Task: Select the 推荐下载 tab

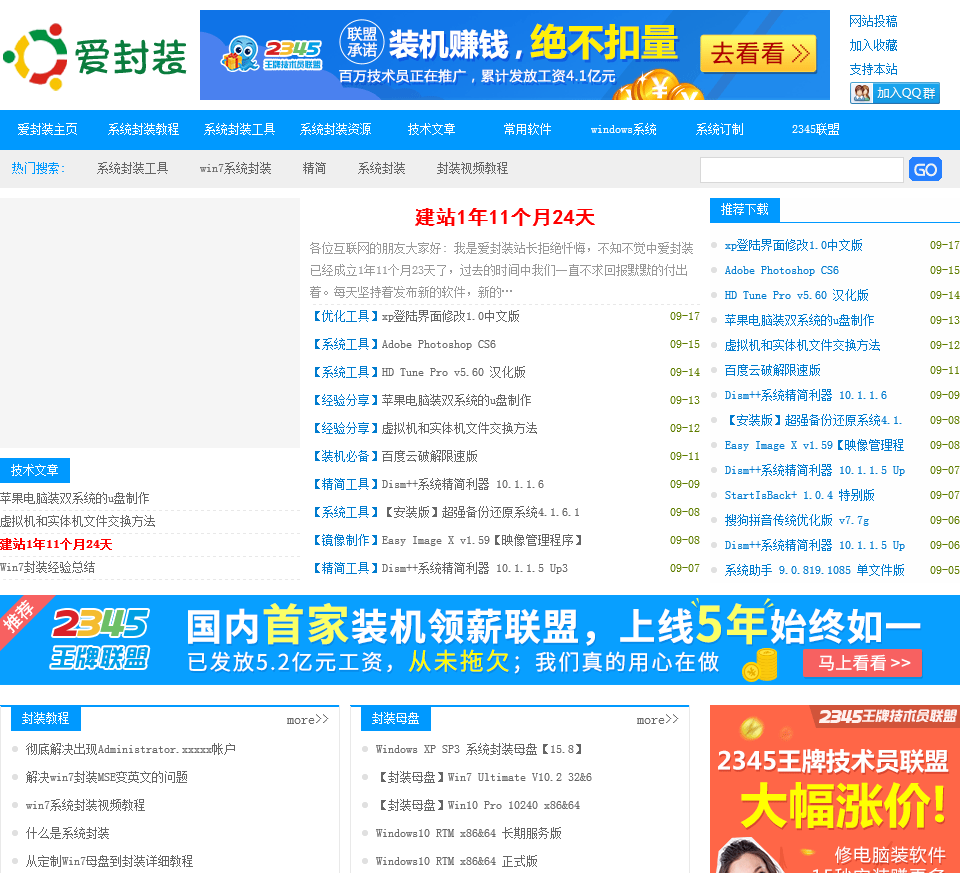Action: pos(744,210)
